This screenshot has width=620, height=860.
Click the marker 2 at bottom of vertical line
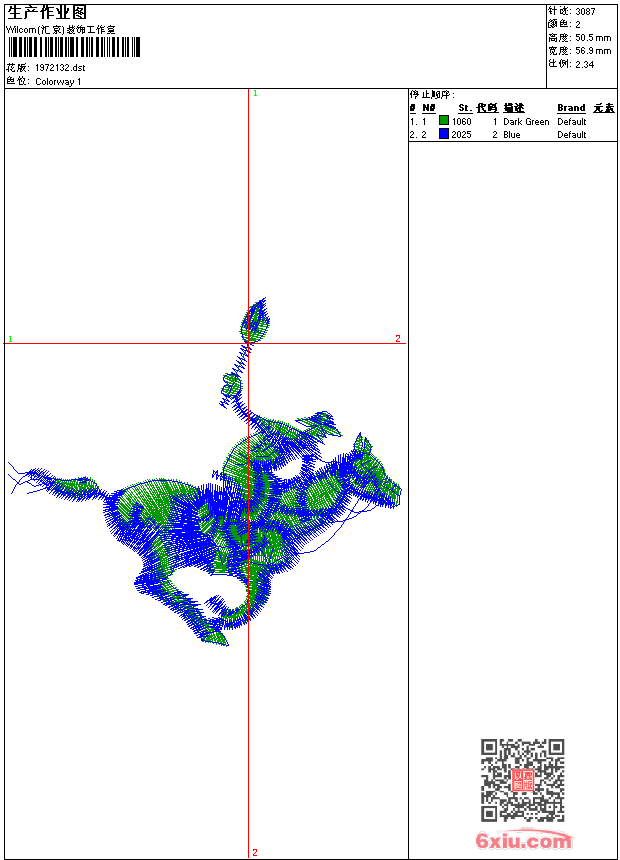(x=255, y=852)
